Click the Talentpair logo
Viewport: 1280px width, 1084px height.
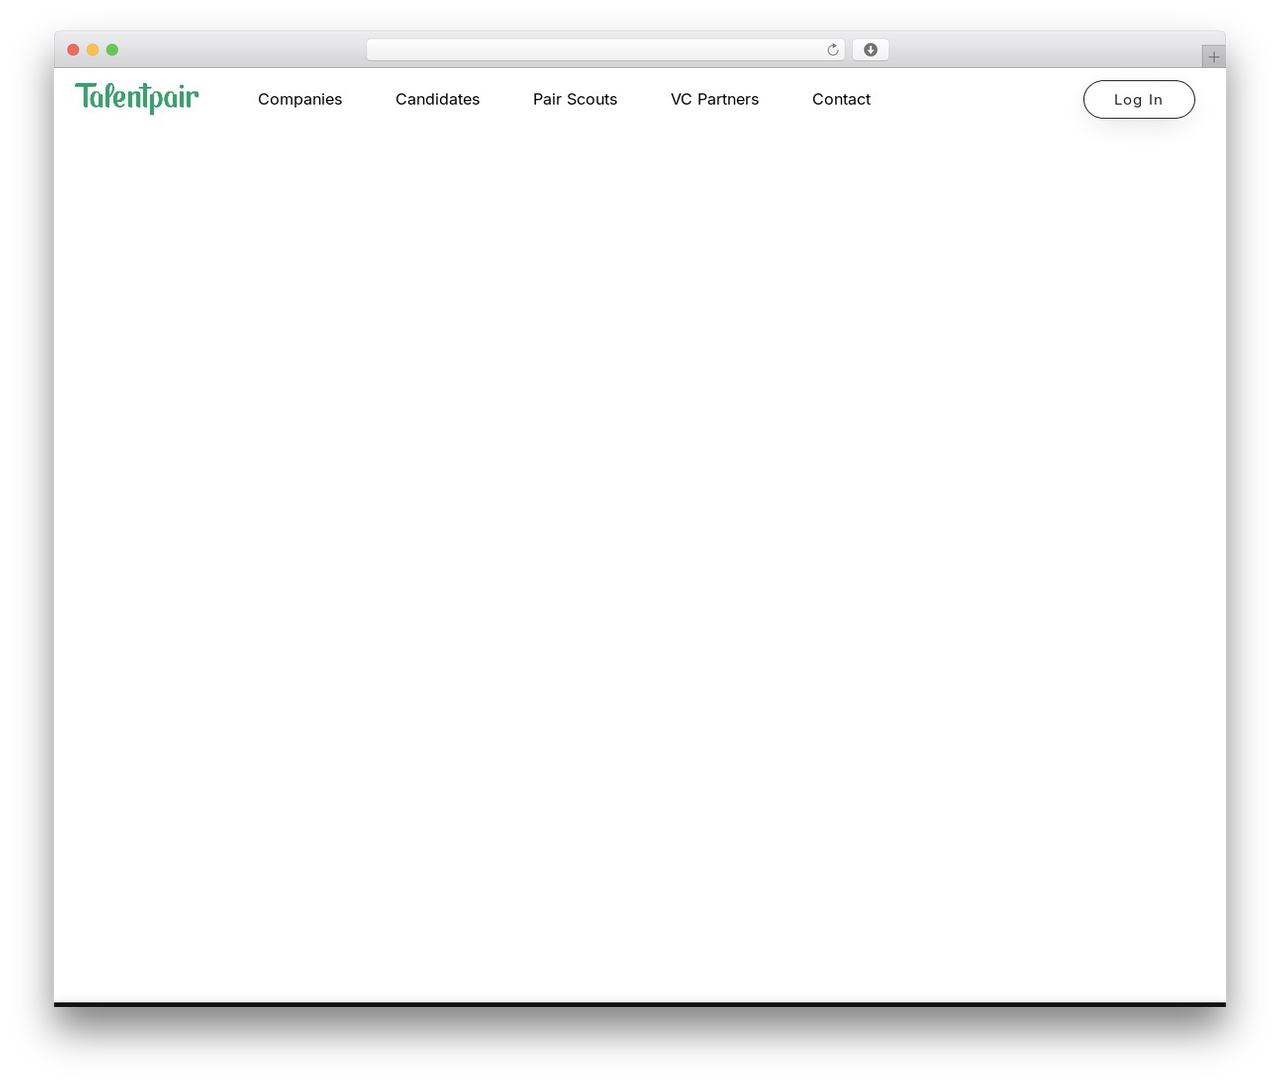137,97
